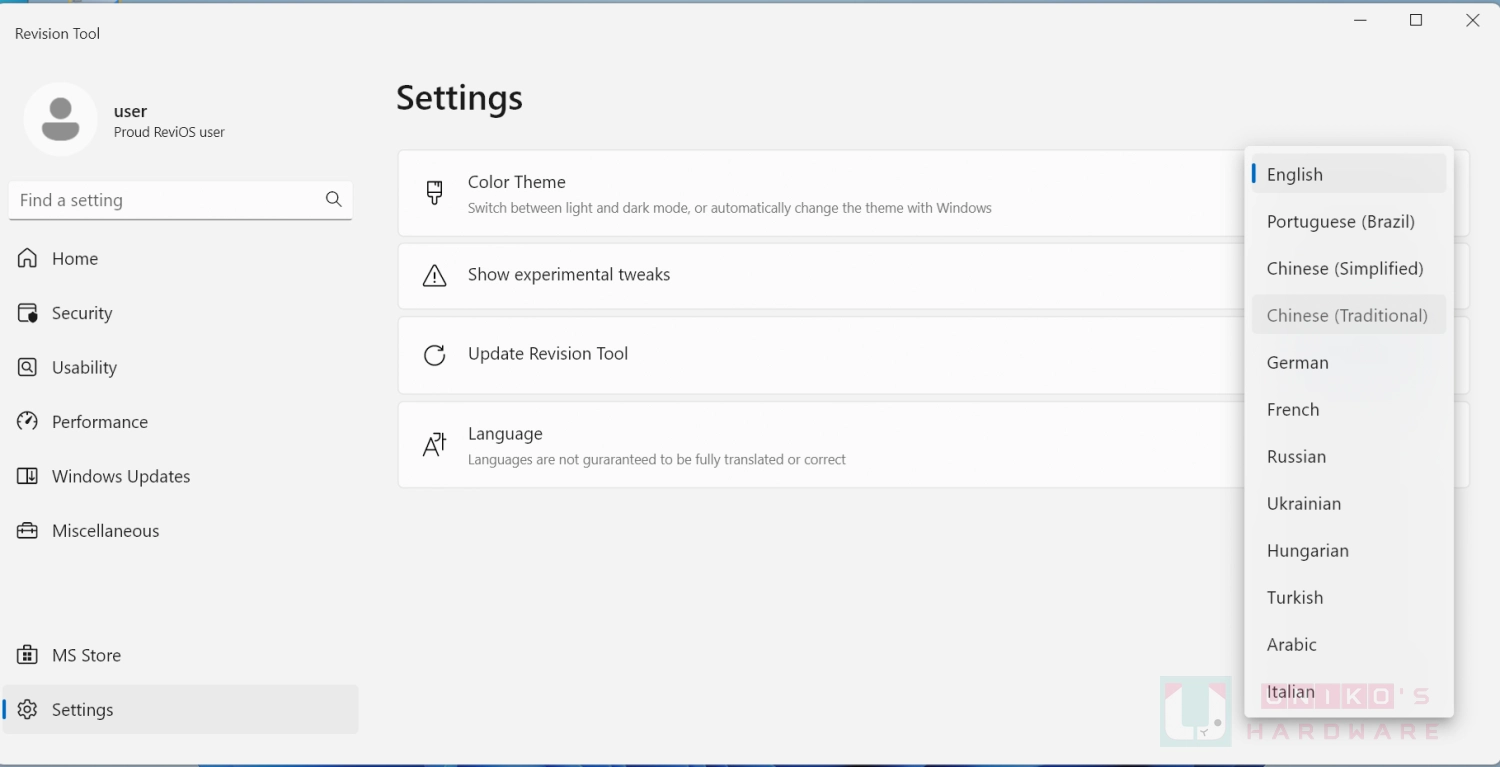This screenshot has height=767, width=1500.
Task: Click the search magnifier icon
Action: click(333, 200)
